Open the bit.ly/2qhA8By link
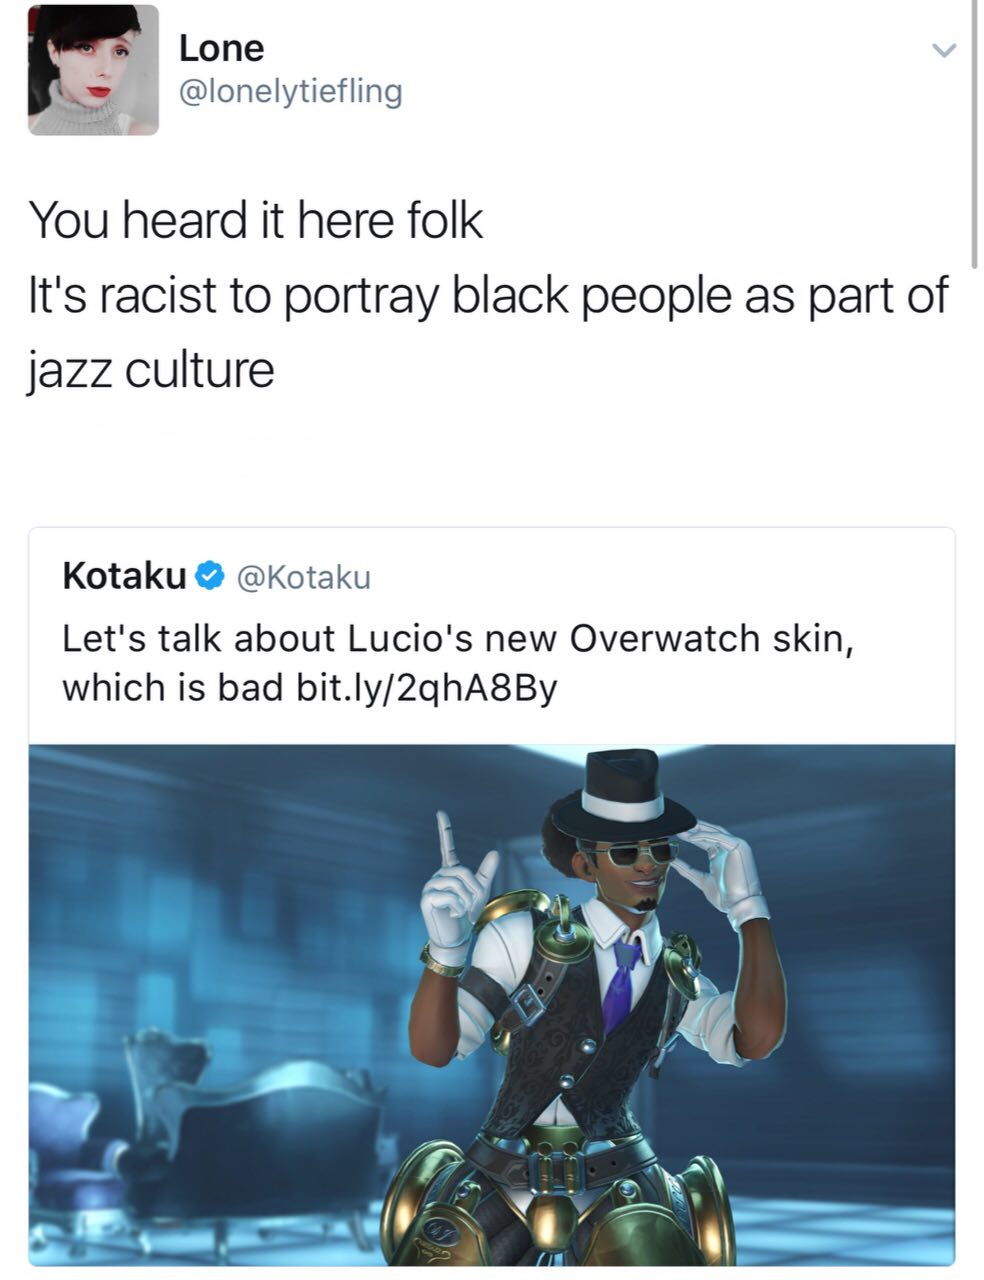984x1280 pixels. 419,688
